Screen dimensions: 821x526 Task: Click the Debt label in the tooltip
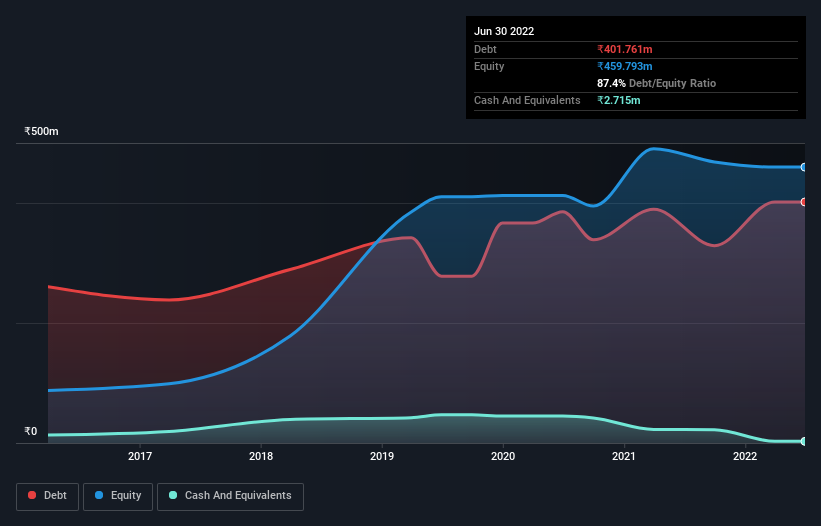tap(485, 49)
